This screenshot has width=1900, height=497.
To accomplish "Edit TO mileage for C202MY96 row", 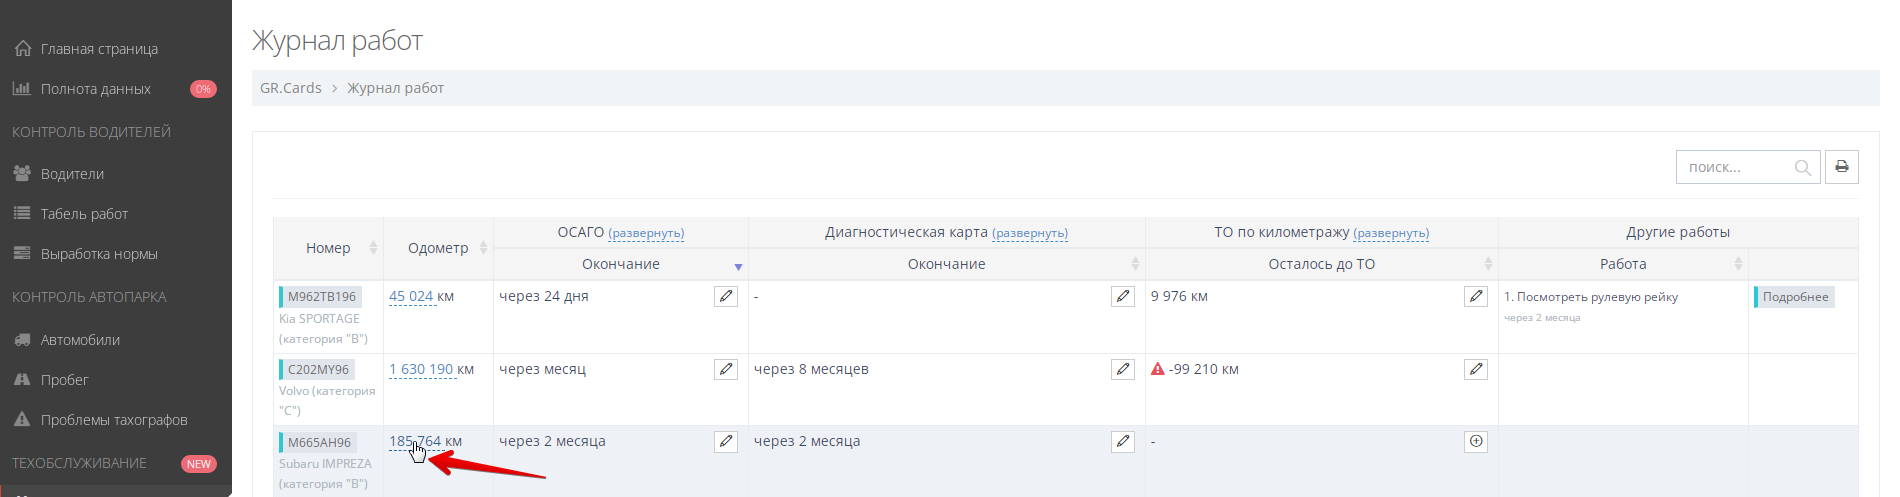I will pos(1476,369).
